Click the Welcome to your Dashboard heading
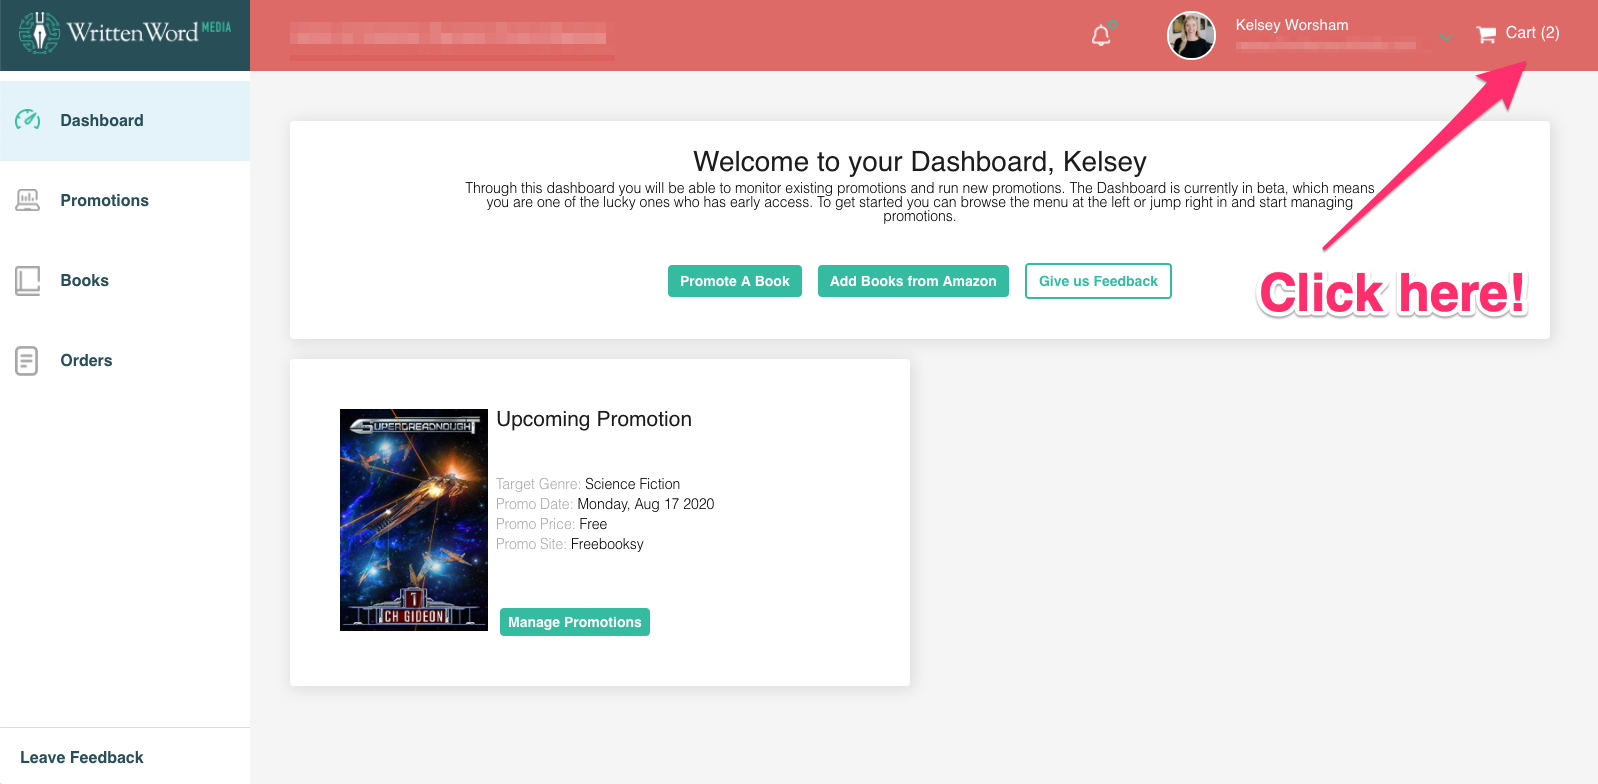 click(920, 162)
